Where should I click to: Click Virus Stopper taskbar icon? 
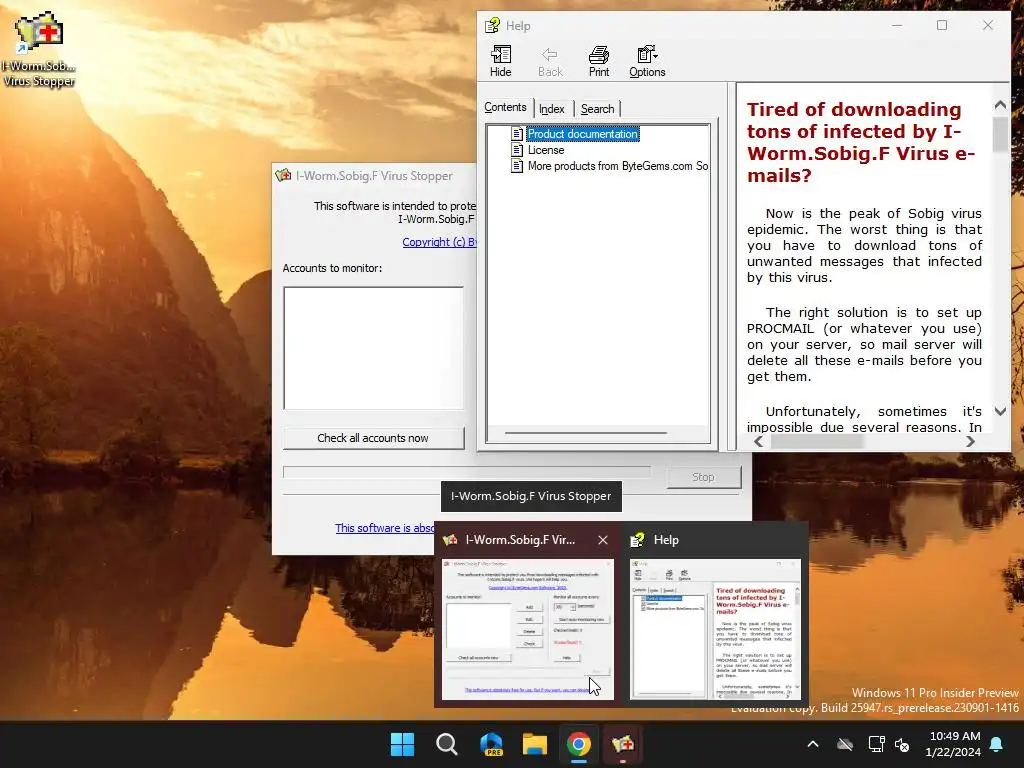[x=622, y=744]
